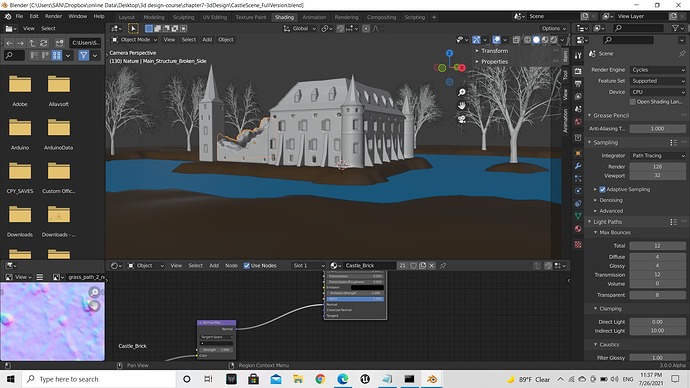The width and height of the screenshot is (690, 388).
Task: Open the Item sidebar tab
Action: [565, 56]
